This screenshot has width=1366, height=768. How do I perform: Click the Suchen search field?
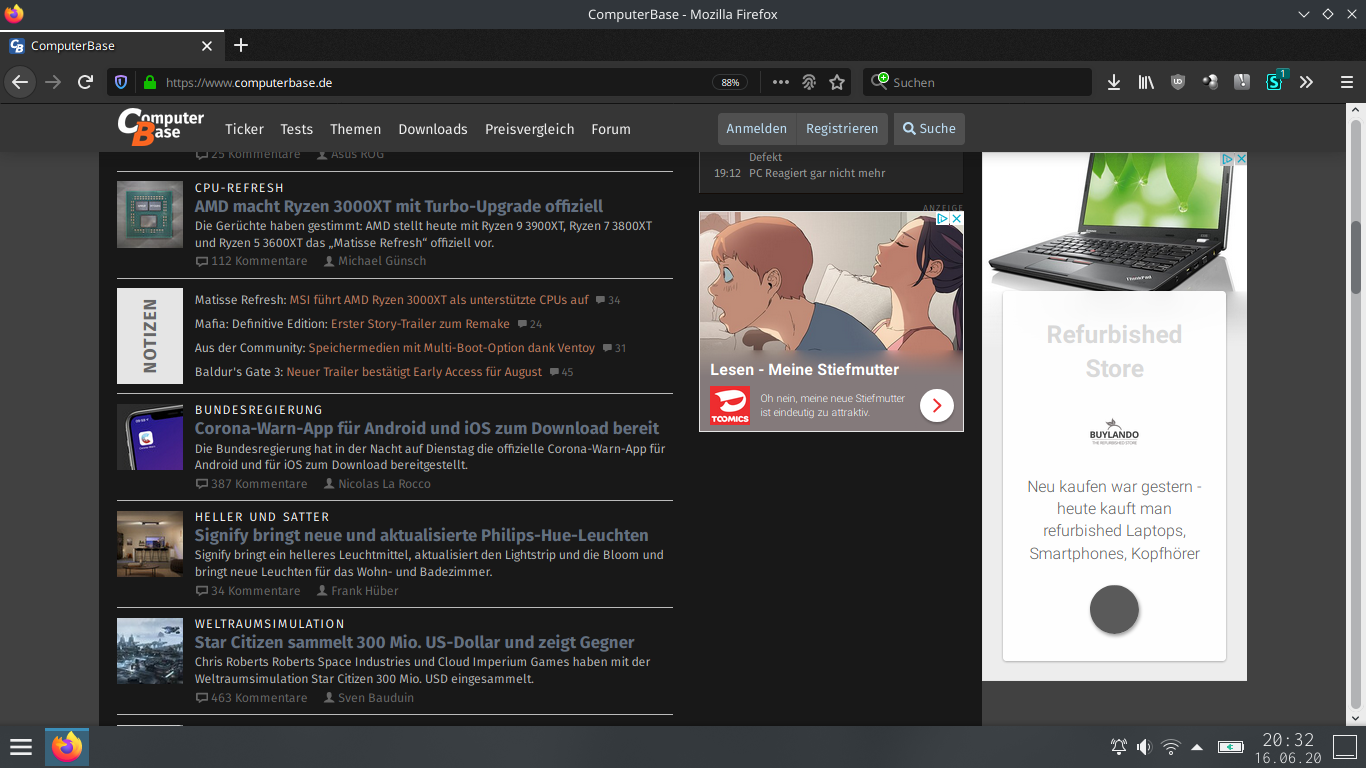pyautogui.click(x=977, y=82)
